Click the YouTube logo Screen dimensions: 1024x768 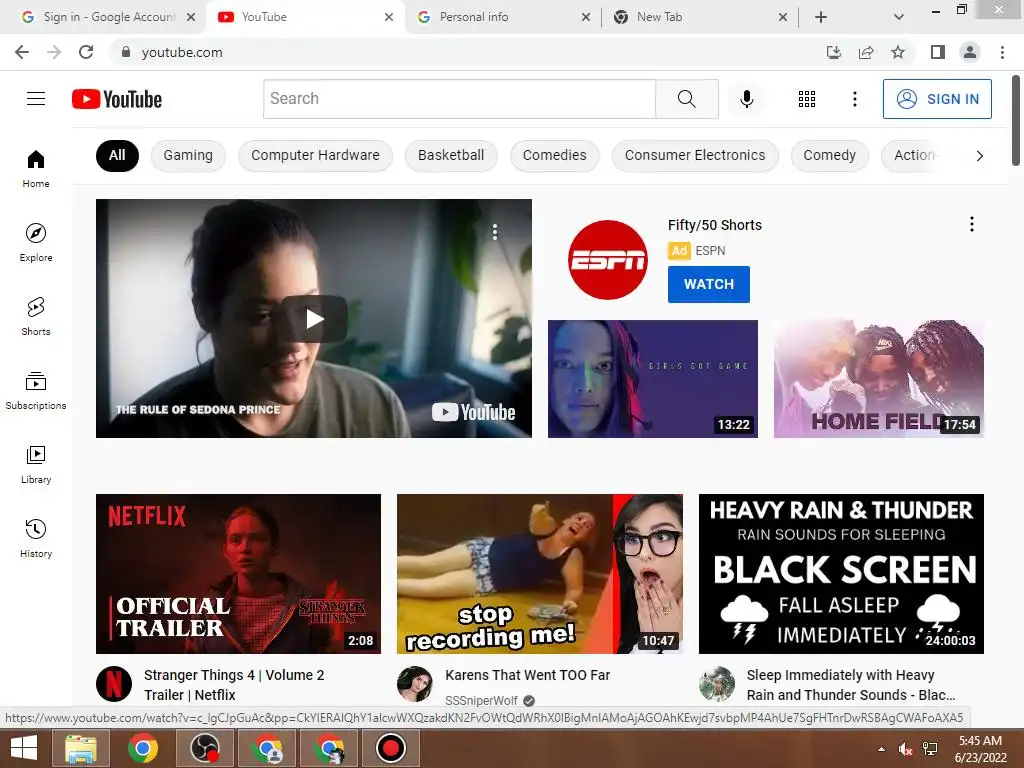point(117,99)
